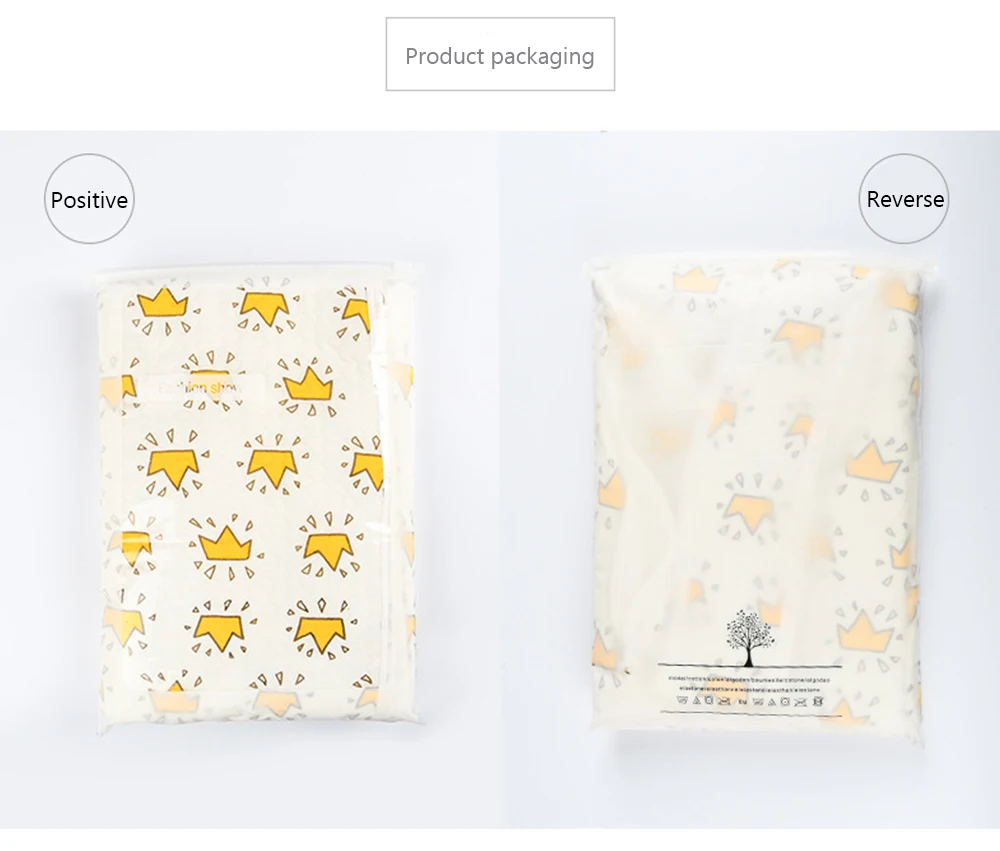Viewport: 1000px width, 851px height.
Task: Click the multilingual material text under the tree
Action: coord(749,684)
